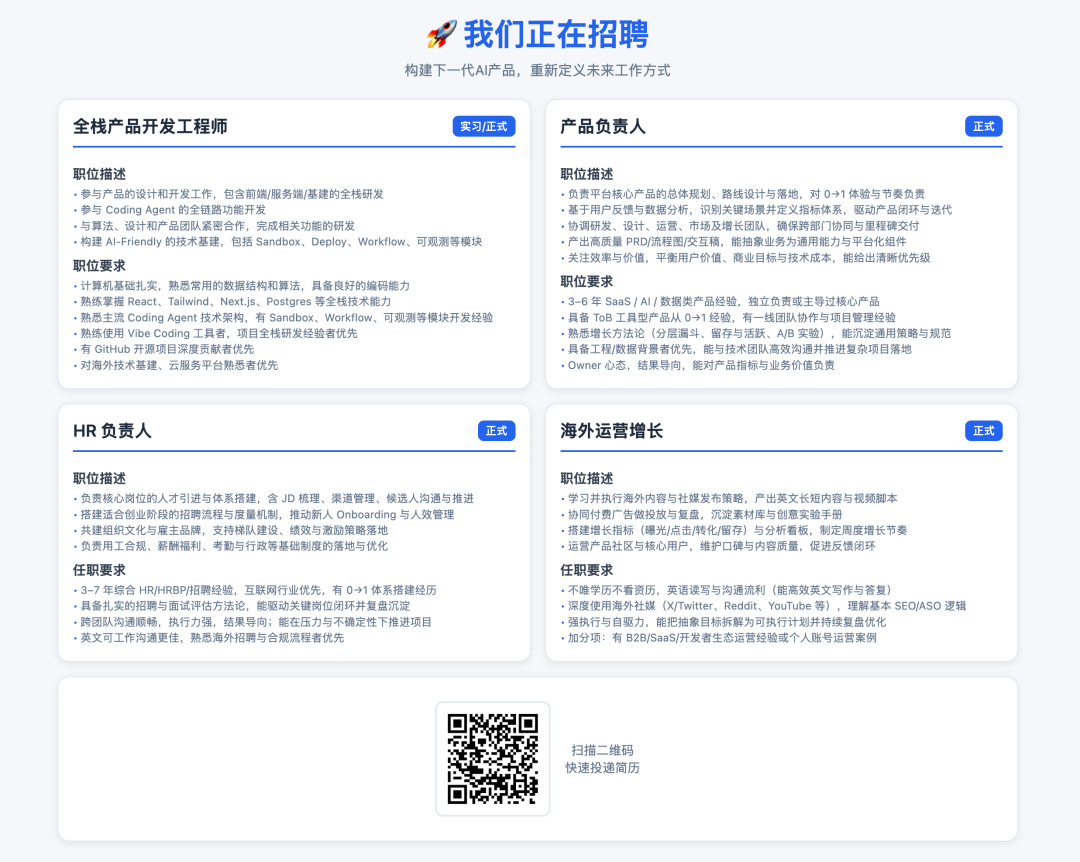Click line 协调研发、设计、运营、市场及增长团队
The height and width of the screenshot is (862, 1080).
(x=743, y=226)
